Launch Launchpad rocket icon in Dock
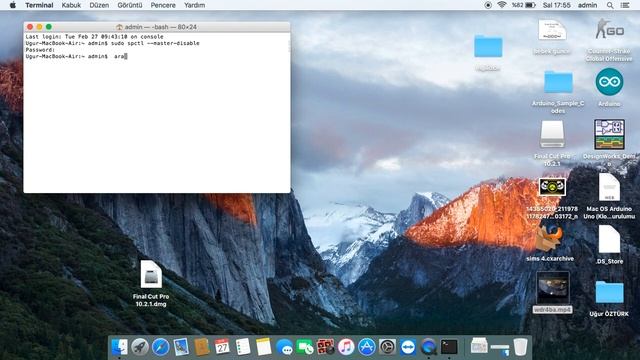640x360 pixels. [x=140, y=347]
